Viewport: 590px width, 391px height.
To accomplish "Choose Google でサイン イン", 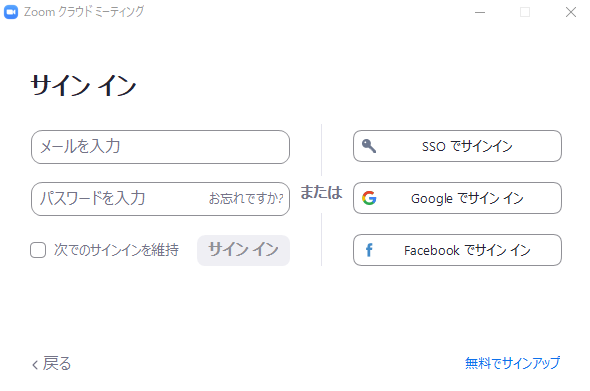I will (457, 198).
